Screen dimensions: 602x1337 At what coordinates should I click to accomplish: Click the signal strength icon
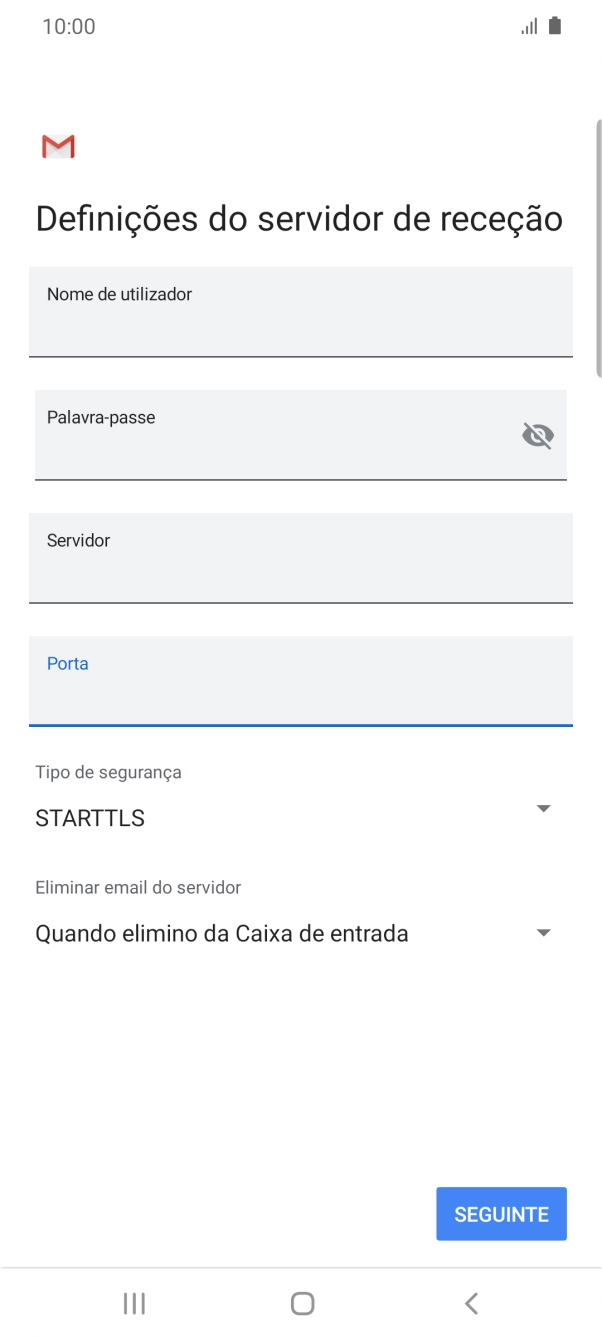[x=530, y=26]
